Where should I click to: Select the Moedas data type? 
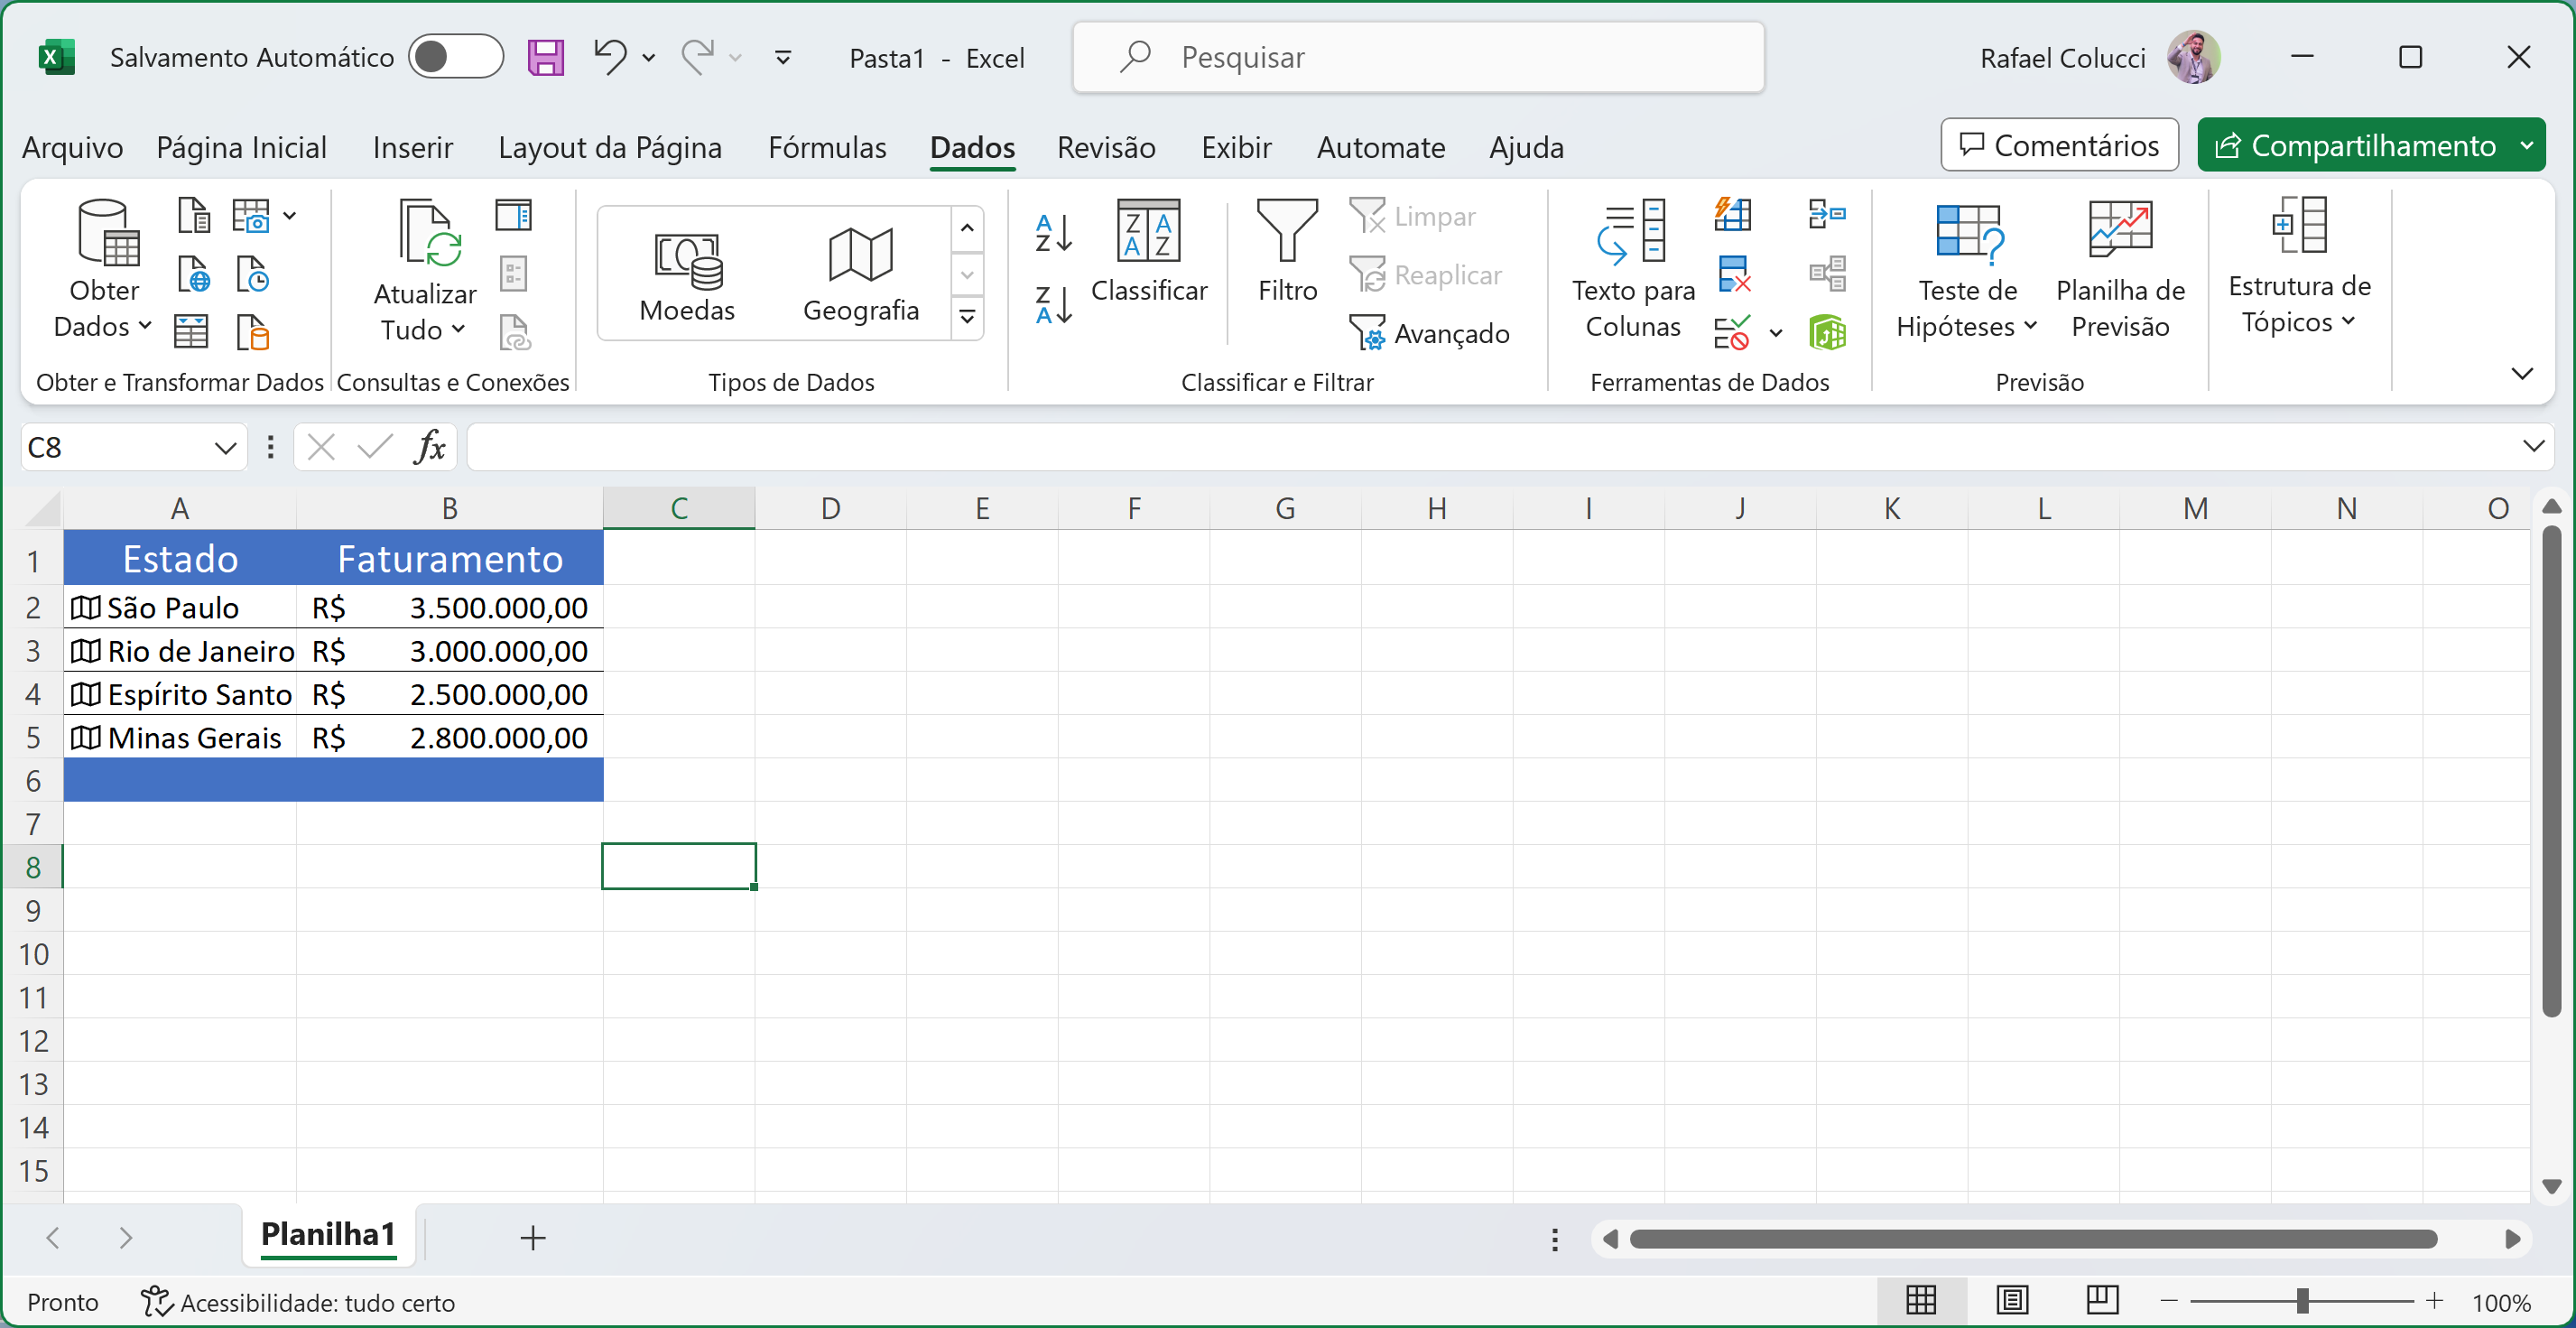coord(686,270)
